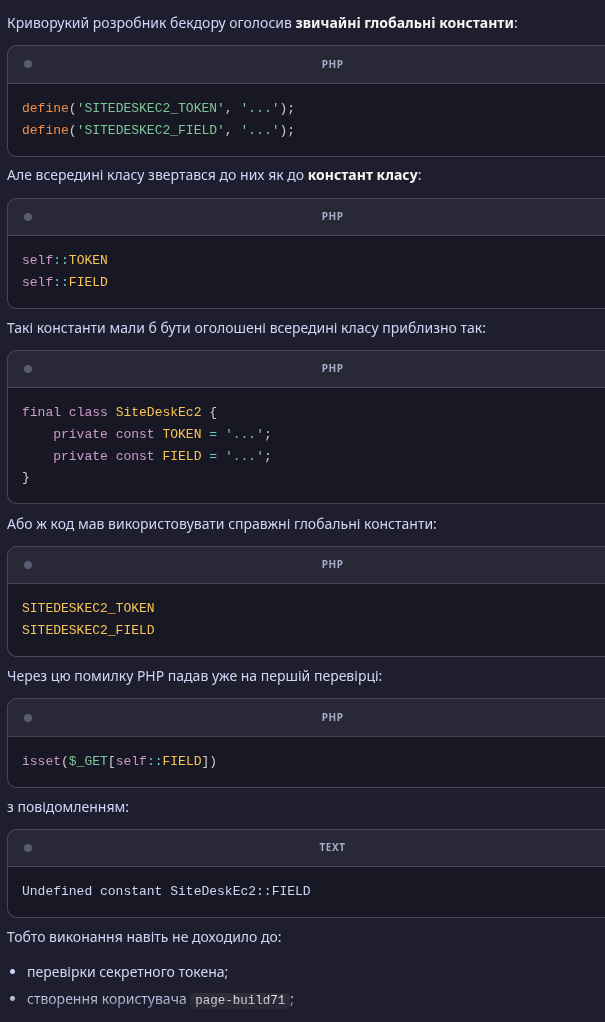Image resolution: width=605 pixels, height=1022 pixels.
Task: Click the dot icon of the define() code block
Action: point(28,64)
